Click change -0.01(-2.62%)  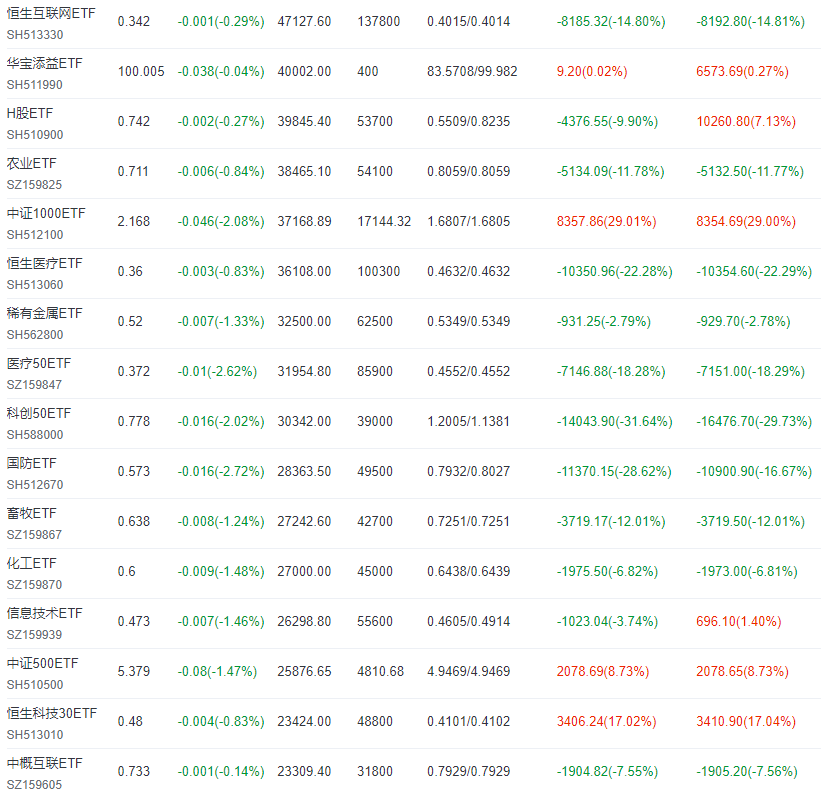(x=217, y=371)
